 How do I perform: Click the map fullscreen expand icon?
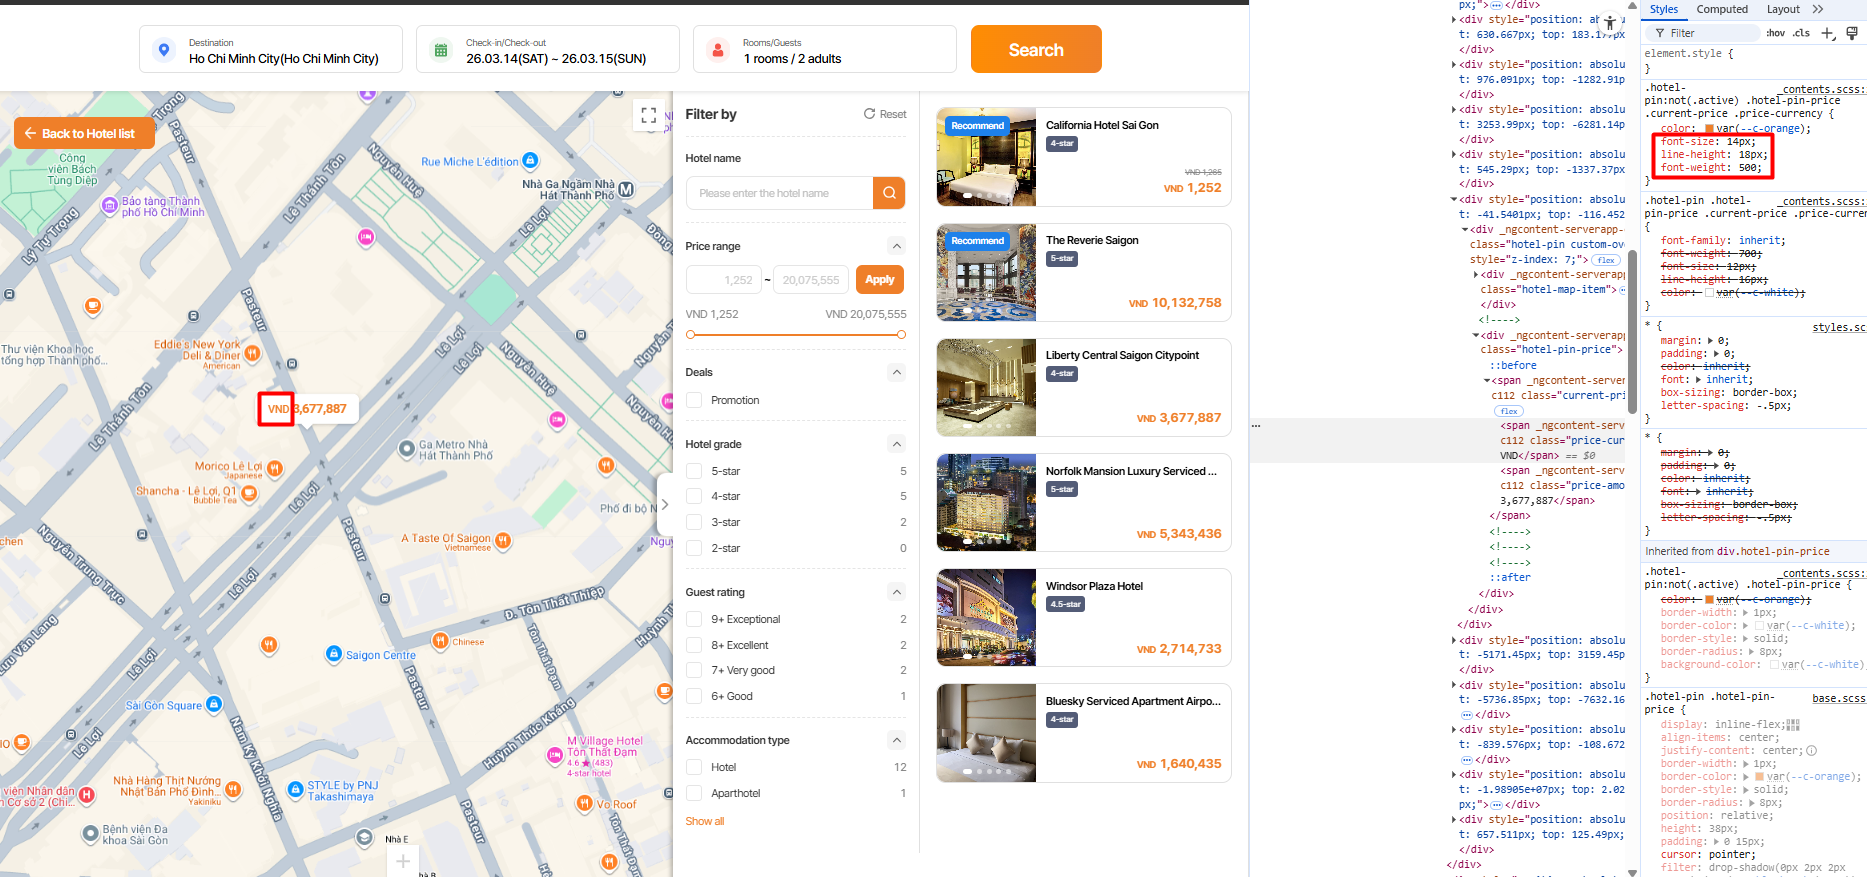(648, 115)
